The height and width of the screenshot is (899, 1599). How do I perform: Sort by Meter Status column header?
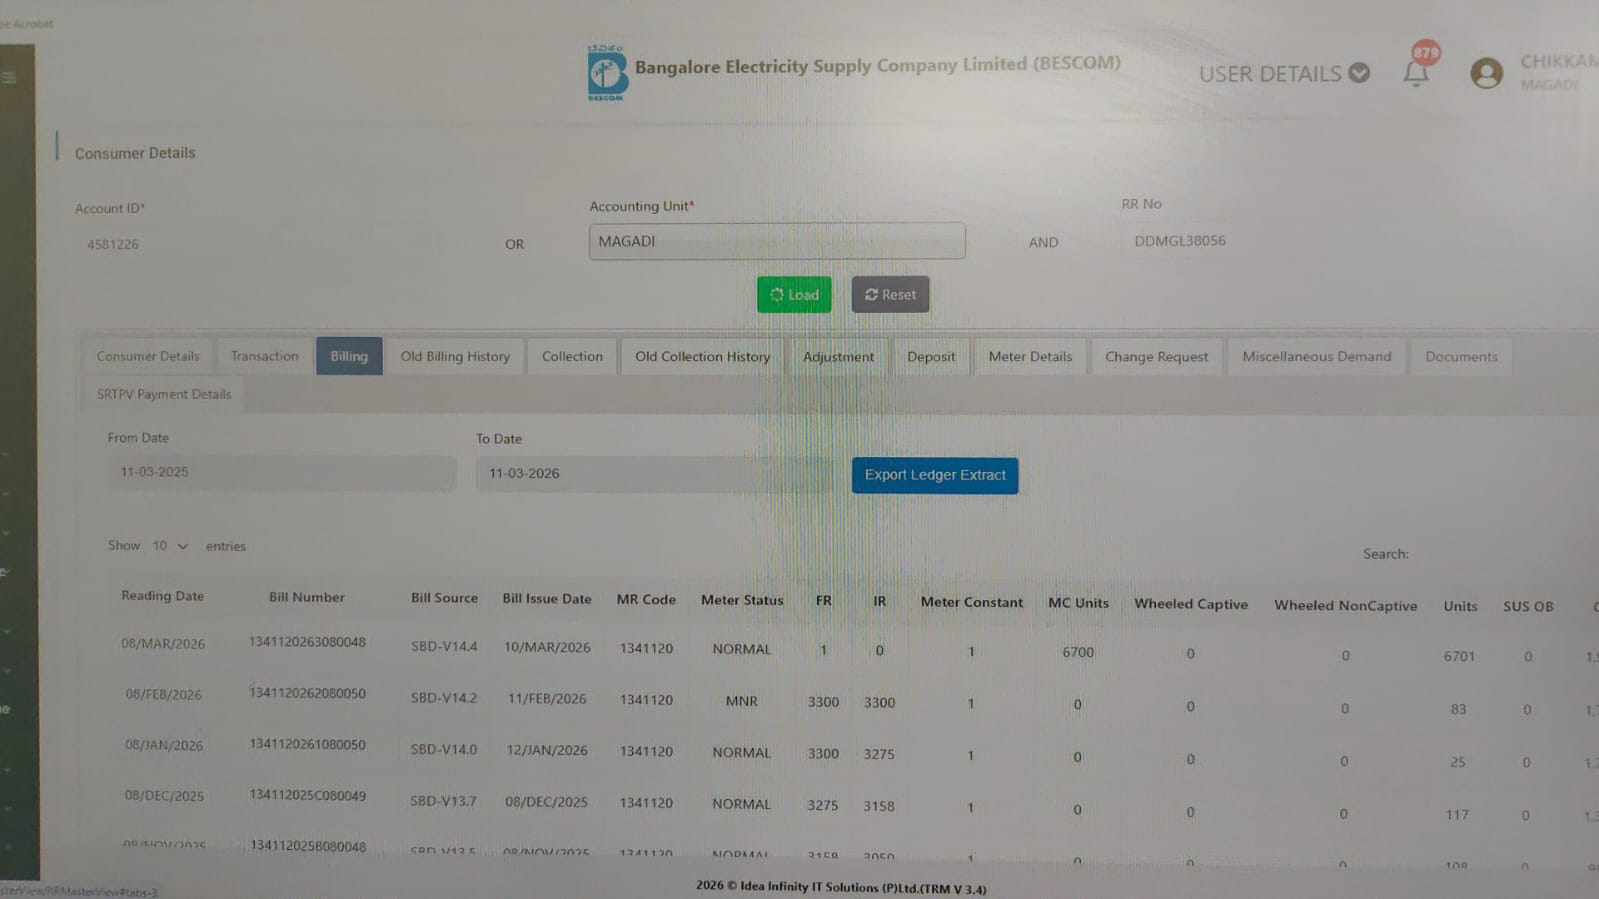coord(742,600)
